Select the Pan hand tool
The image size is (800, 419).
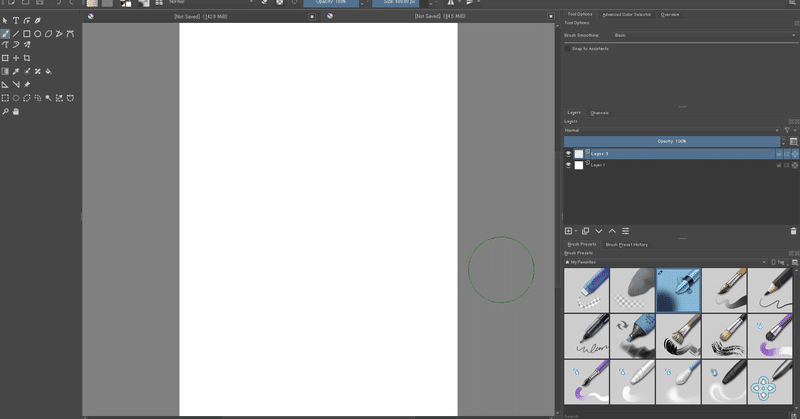click(16, 111)
